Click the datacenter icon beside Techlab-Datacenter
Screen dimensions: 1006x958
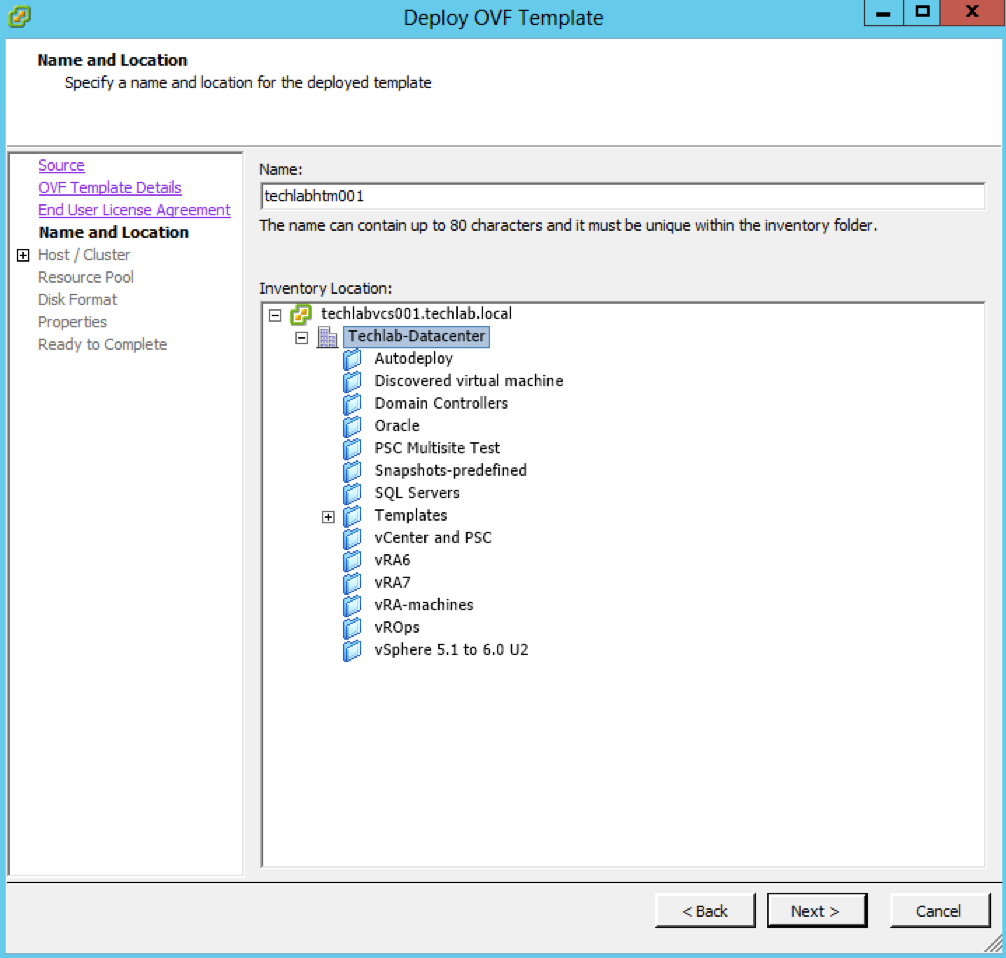(x=328, y=337)
